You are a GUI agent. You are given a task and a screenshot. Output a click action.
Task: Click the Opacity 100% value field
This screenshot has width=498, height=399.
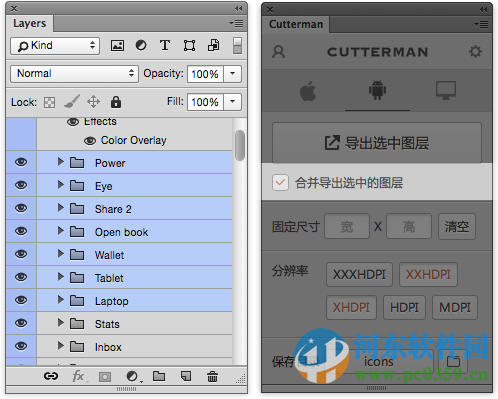205,74
